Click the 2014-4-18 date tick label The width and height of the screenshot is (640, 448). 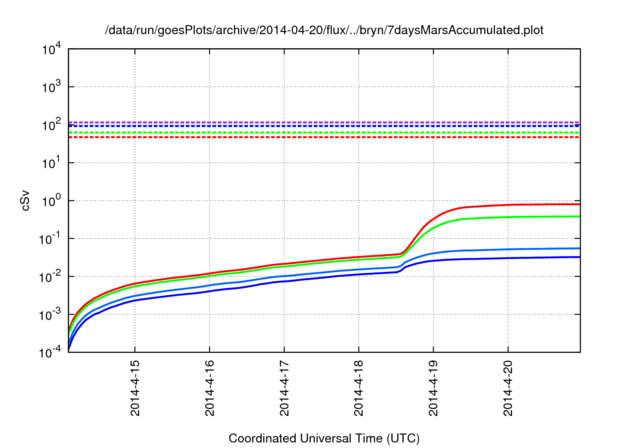coord(359,388)
